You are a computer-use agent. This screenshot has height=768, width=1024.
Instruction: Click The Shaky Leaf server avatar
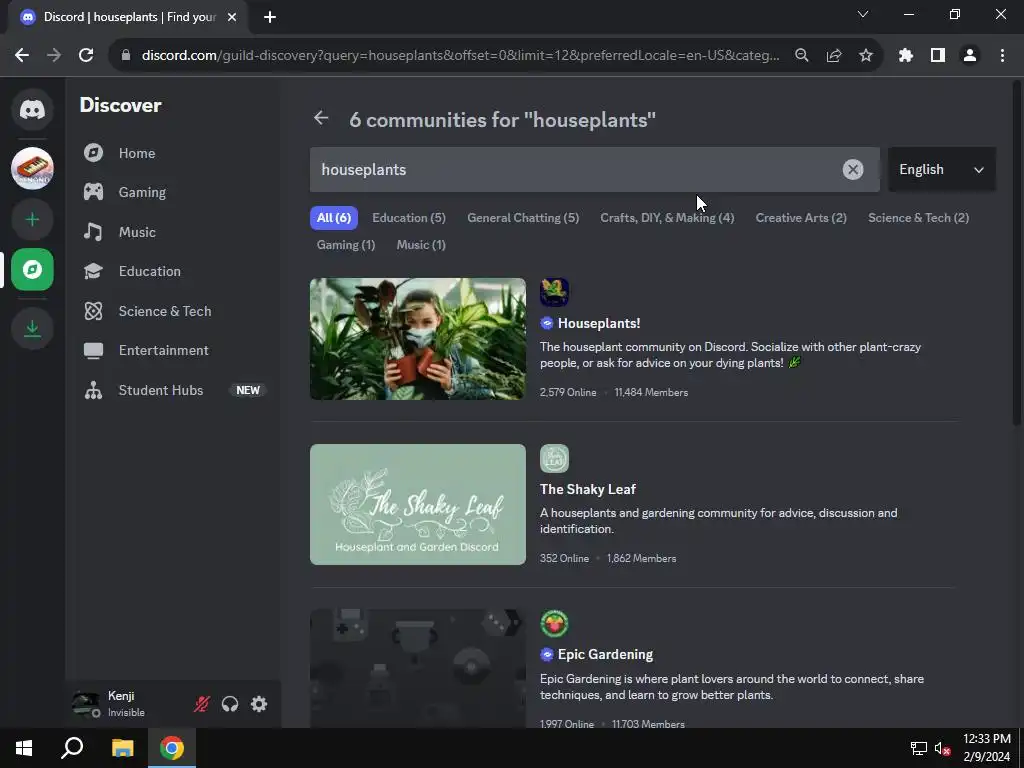[x=554, y=458]
